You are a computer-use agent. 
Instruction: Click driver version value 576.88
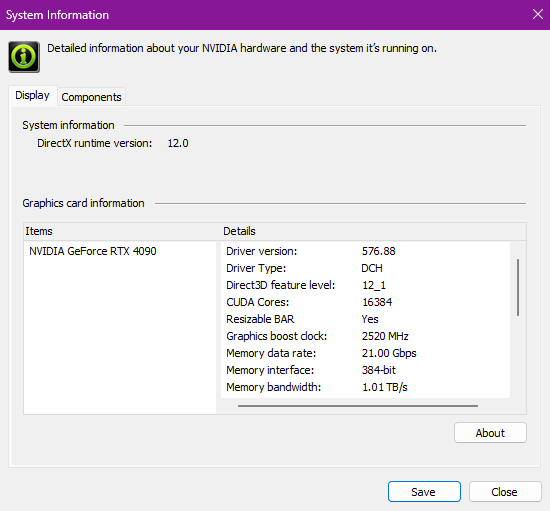point(378,251)
